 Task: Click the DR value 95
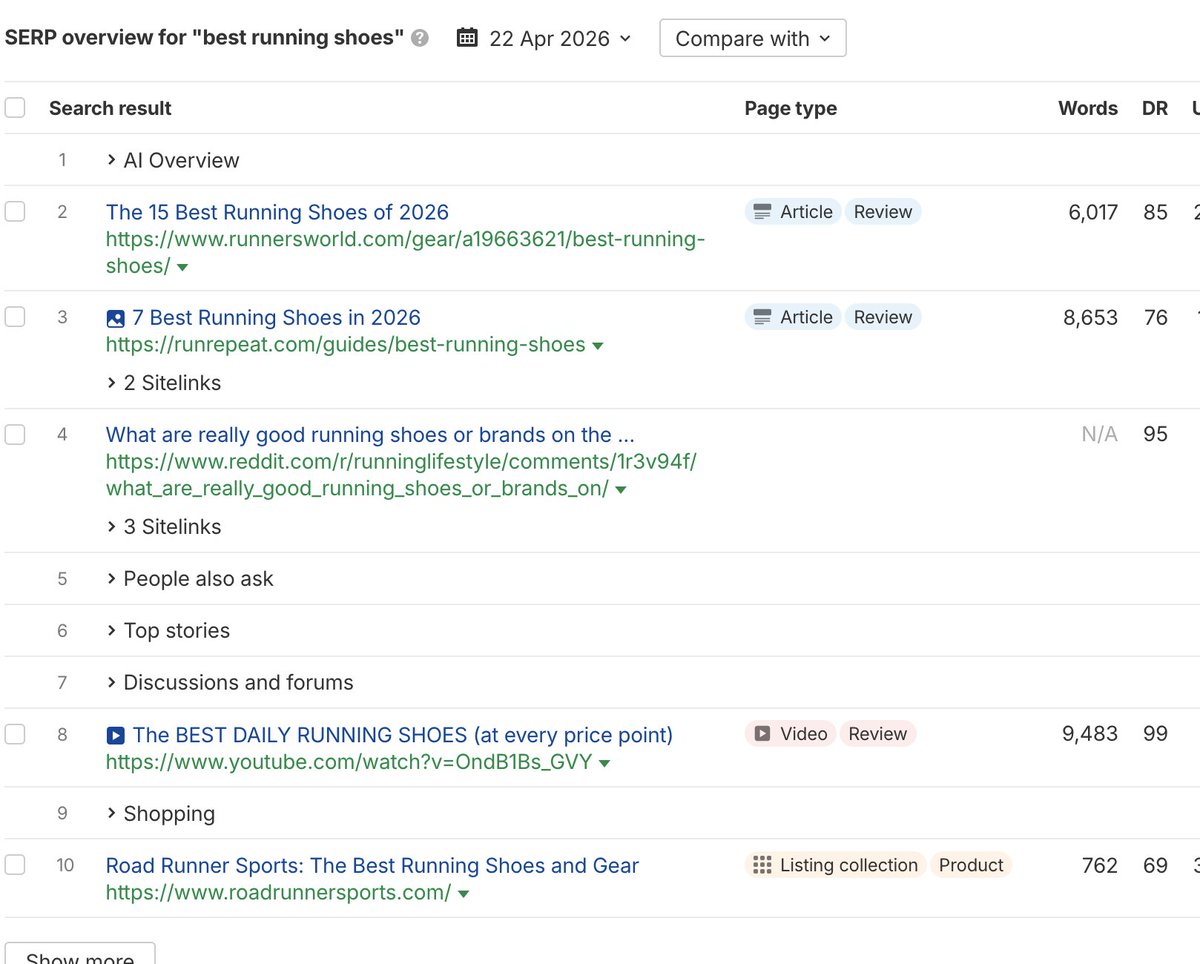pyautogui.click(x=1156, y=435)
